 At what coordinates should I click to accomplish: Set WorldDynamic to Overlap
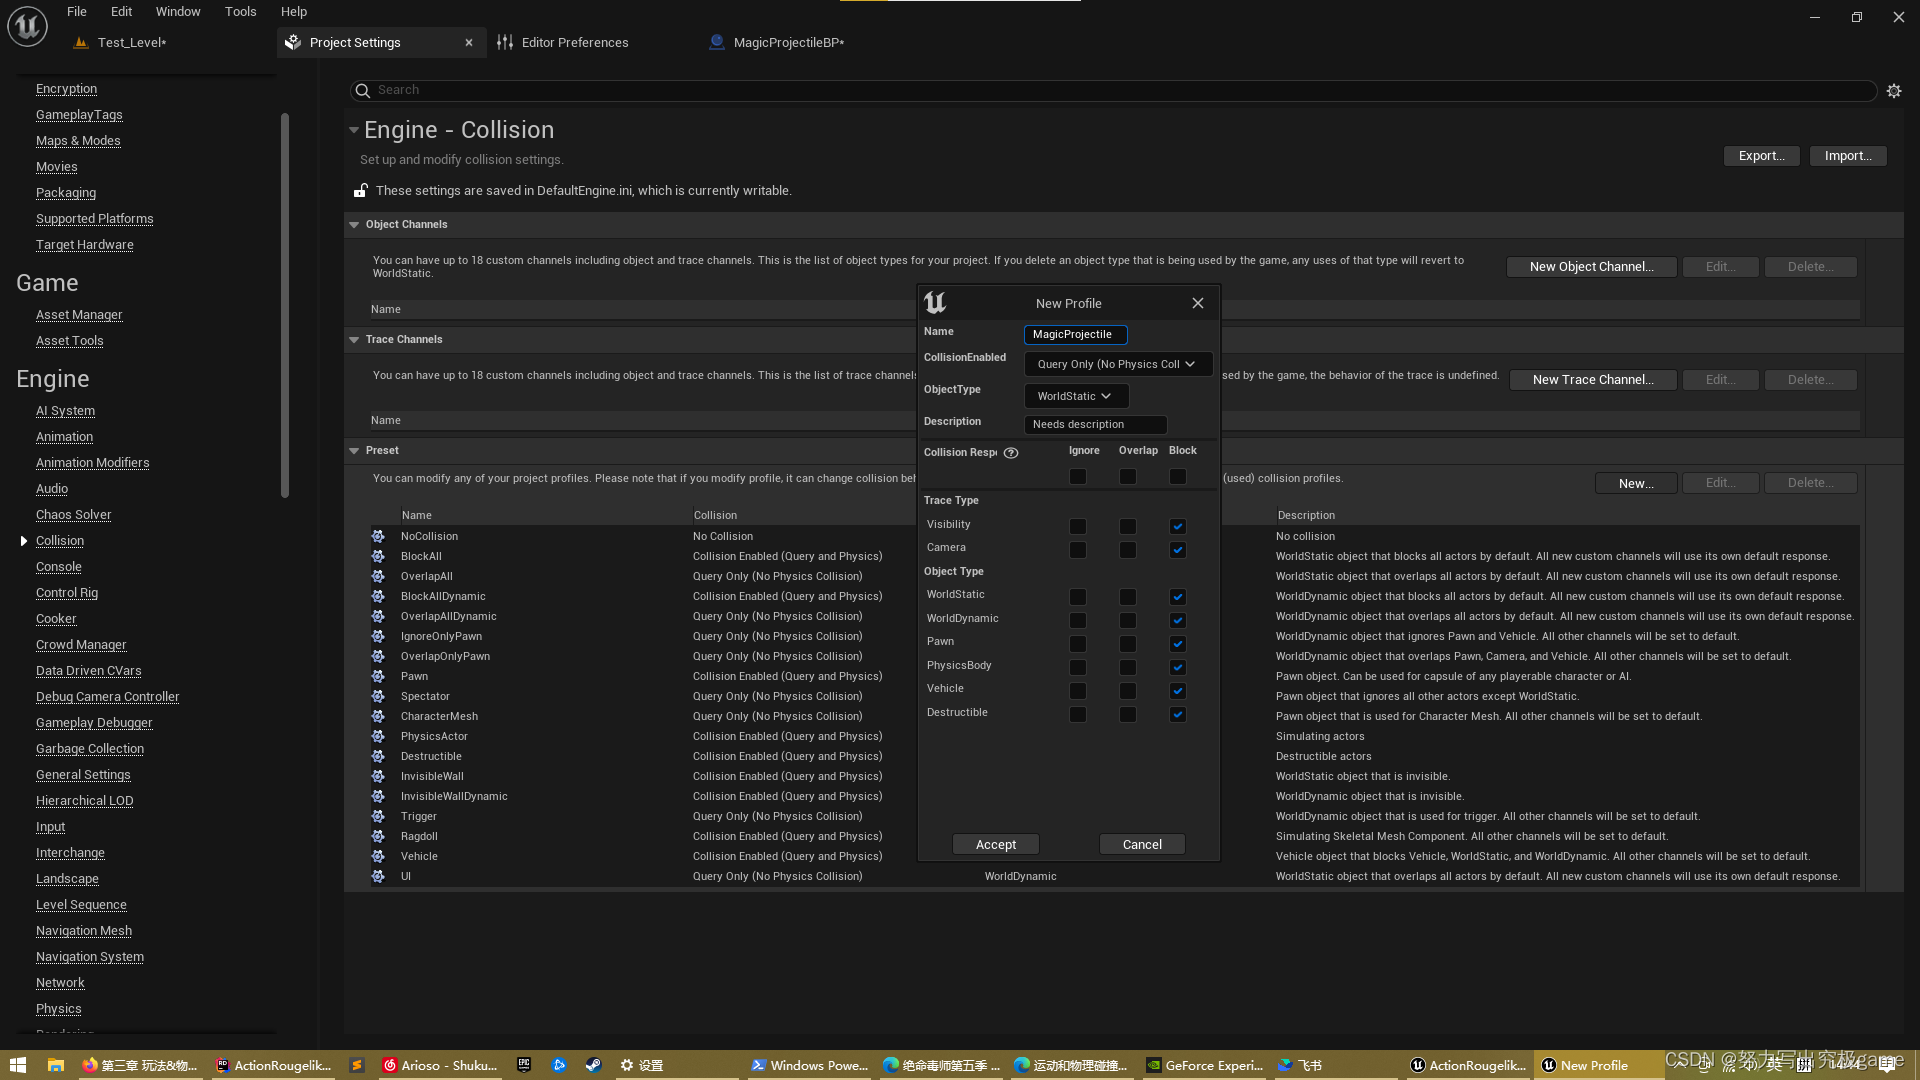point(1128,620)
